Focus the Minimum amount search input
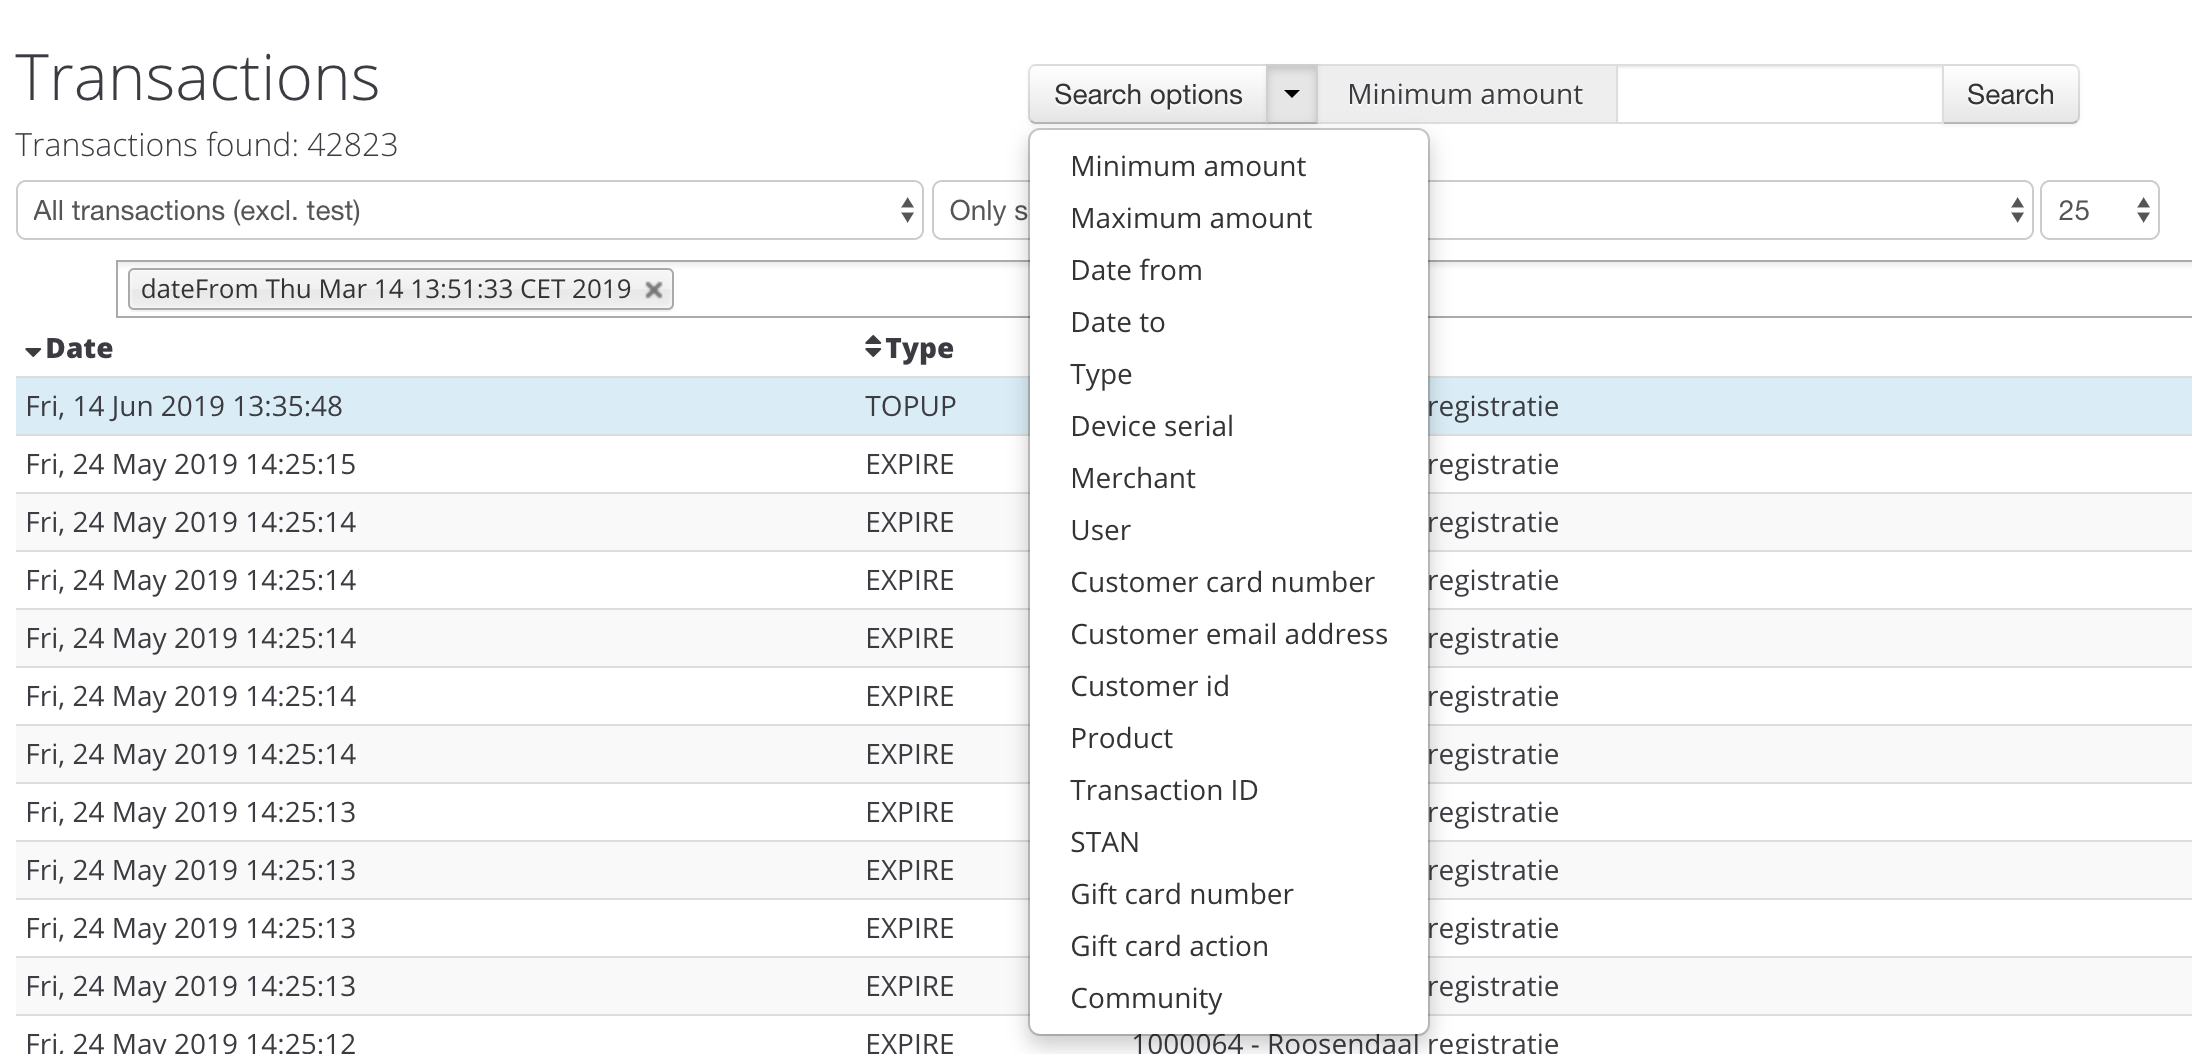The height and width of the screenshot is (1054, 2192). pos(1779,94)
